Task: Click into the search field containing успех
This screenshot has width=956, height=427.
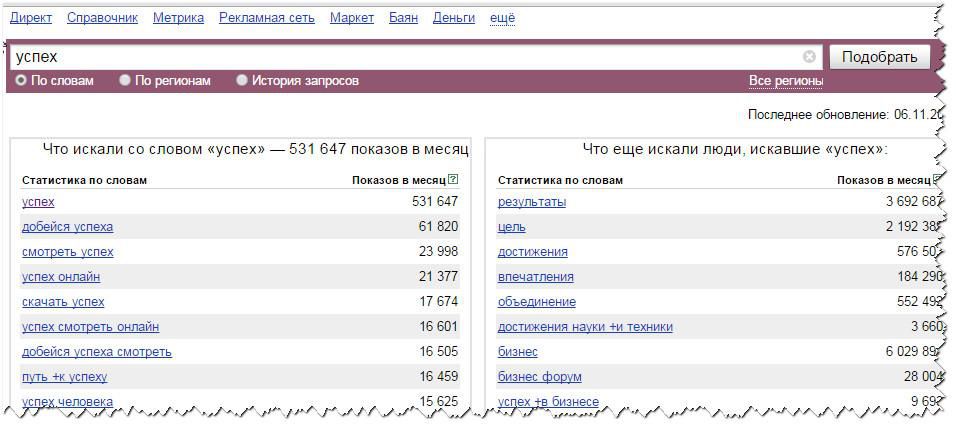Action: click(x=400, y=57)
